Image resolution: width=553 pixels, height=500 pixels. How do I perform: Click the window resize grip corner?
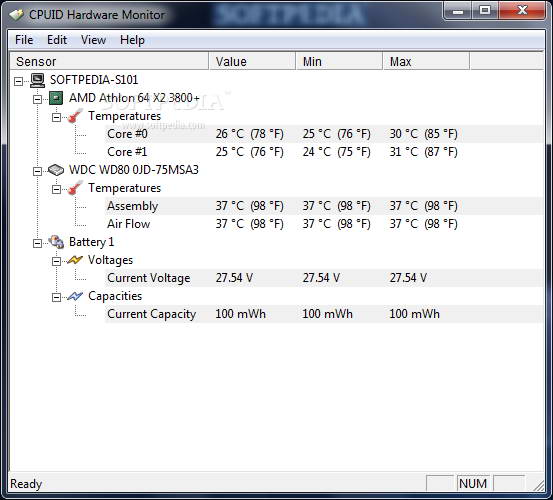coord(539,486)
